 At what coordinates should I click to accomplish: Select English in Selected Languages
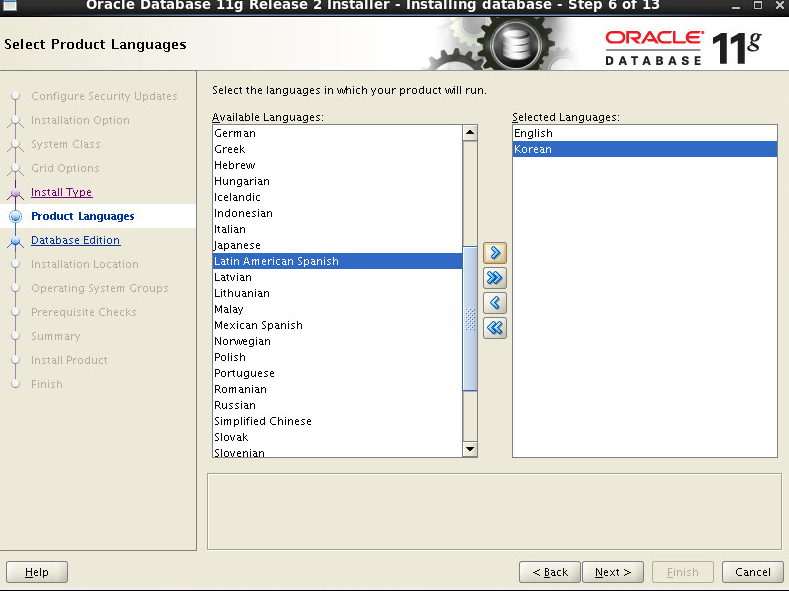[x=645, y=133]
